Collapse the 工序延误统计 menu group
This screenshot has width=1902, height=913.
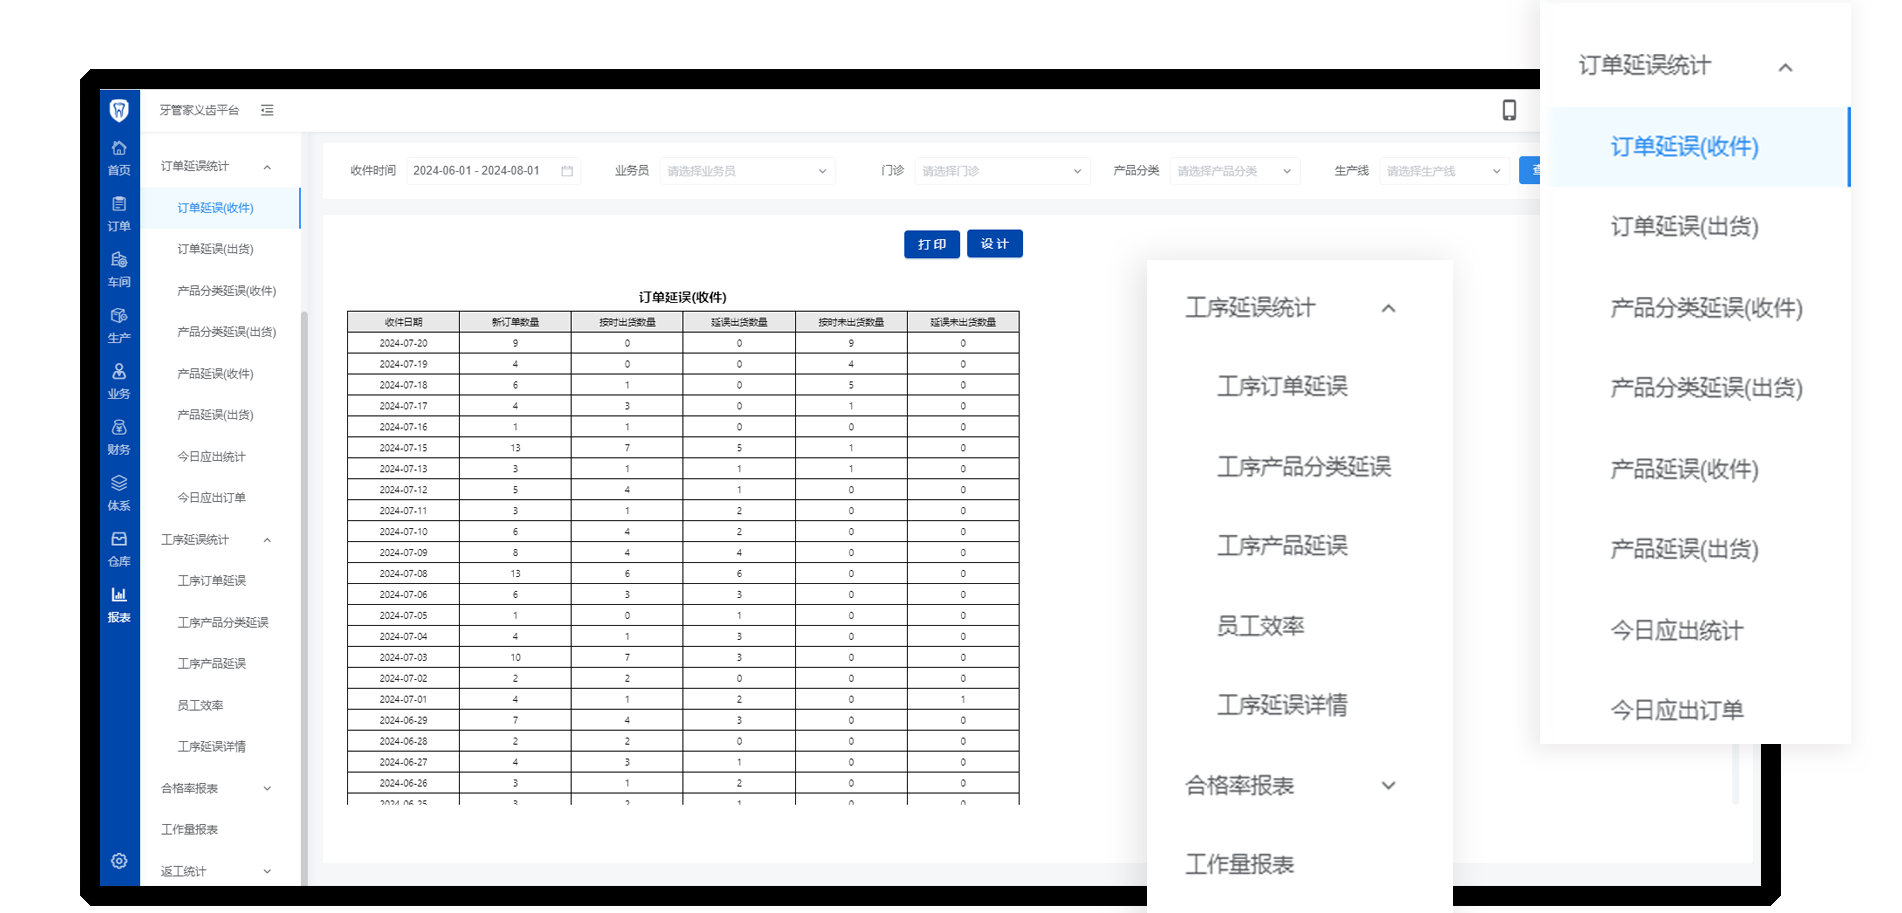[x=216, y=540]
